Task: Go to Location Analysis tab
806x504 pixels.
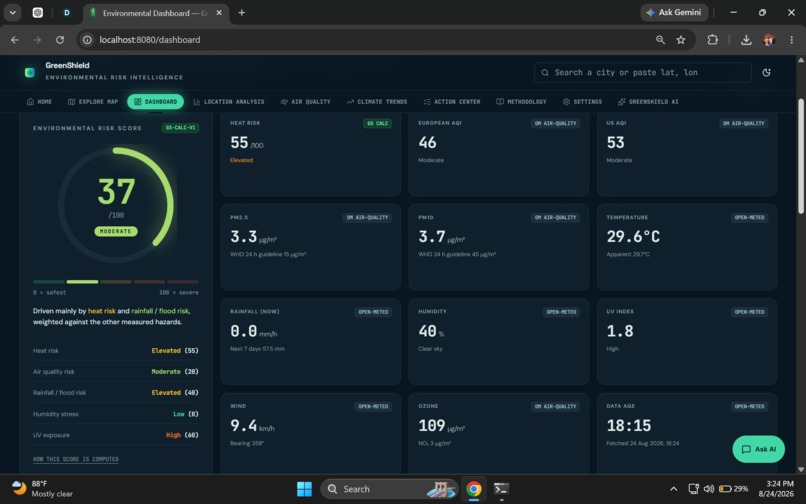Action: tap(229, 102)
